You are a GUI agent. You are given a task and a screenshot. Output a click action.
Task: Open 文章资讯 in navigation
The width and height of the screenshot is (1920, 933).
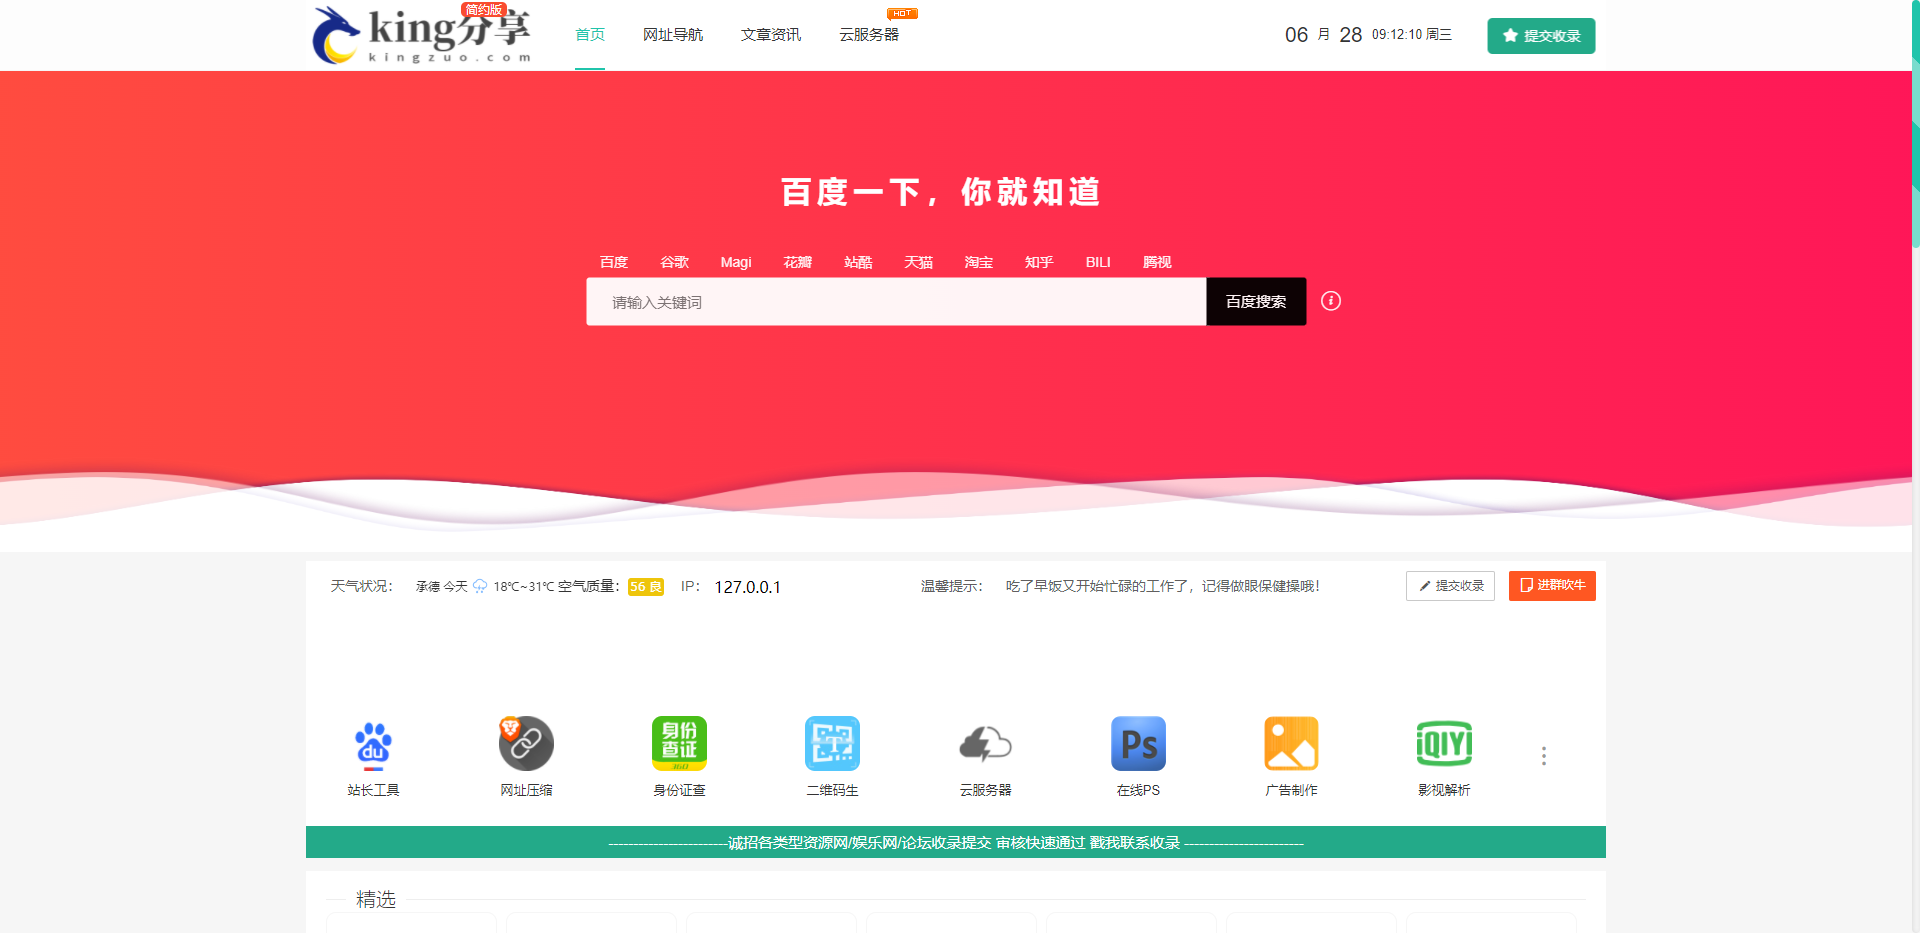[771, 35]
